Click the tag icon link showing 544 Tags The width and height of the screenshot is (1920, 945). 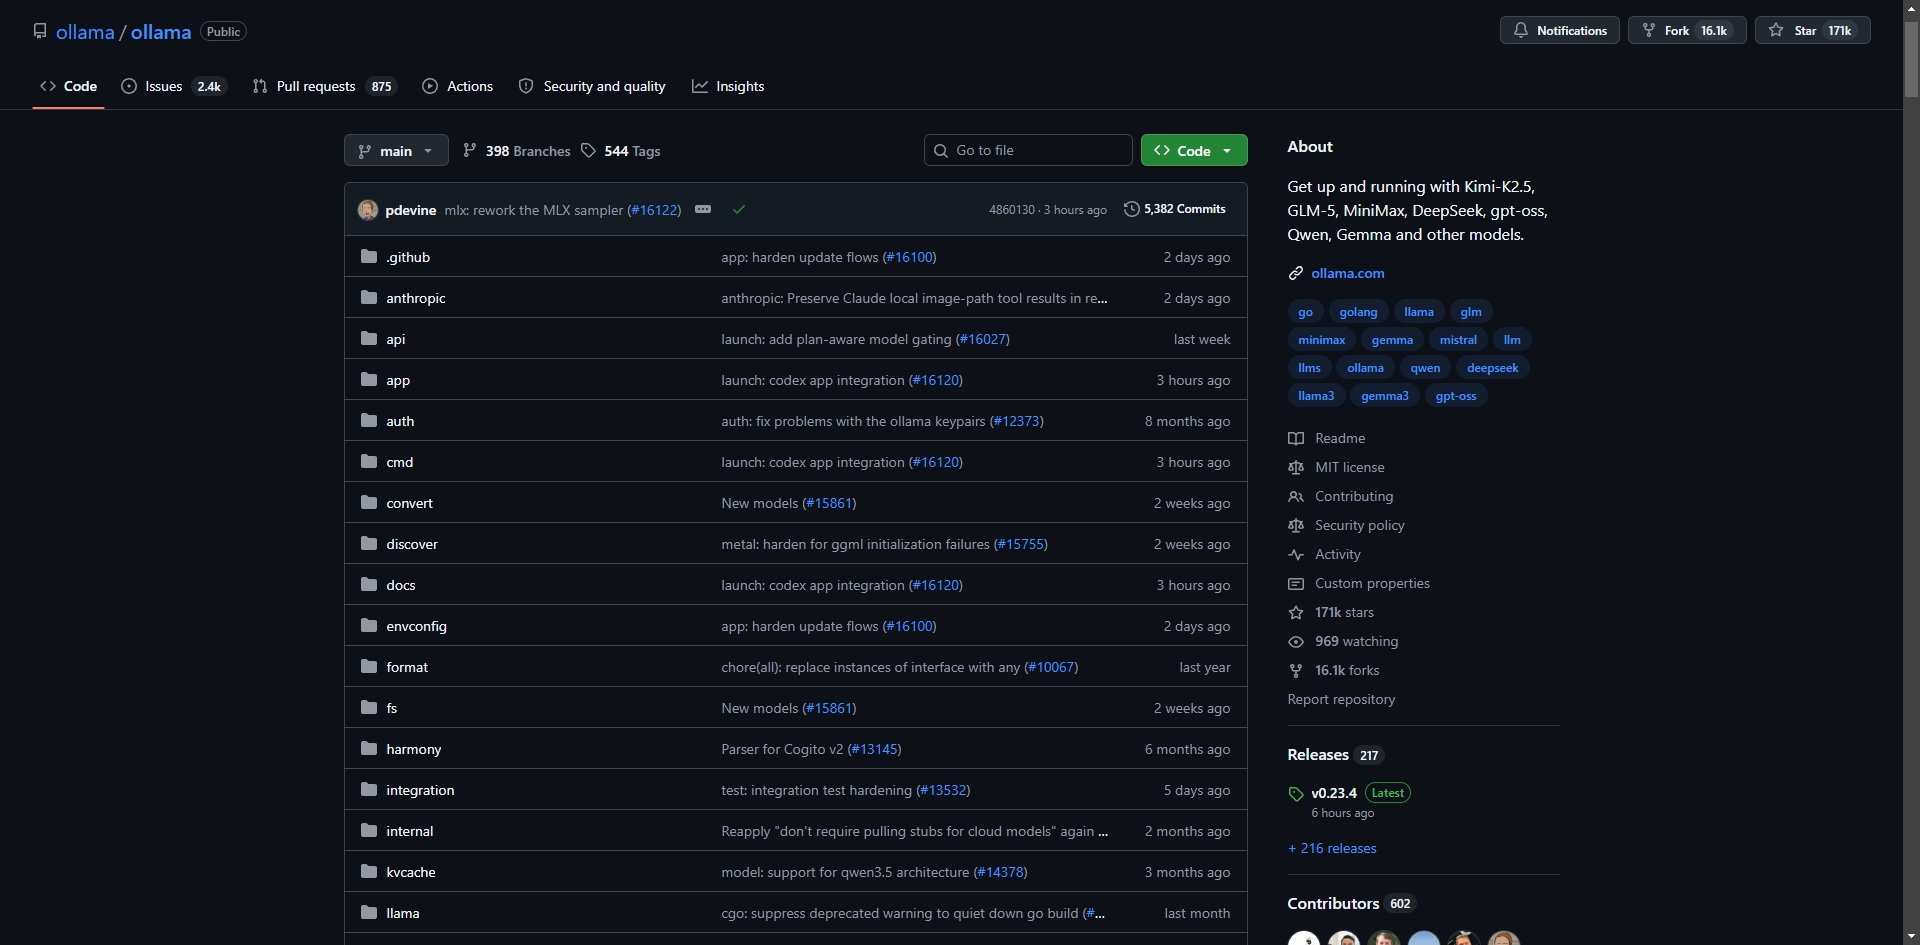(x=620, y=151)
